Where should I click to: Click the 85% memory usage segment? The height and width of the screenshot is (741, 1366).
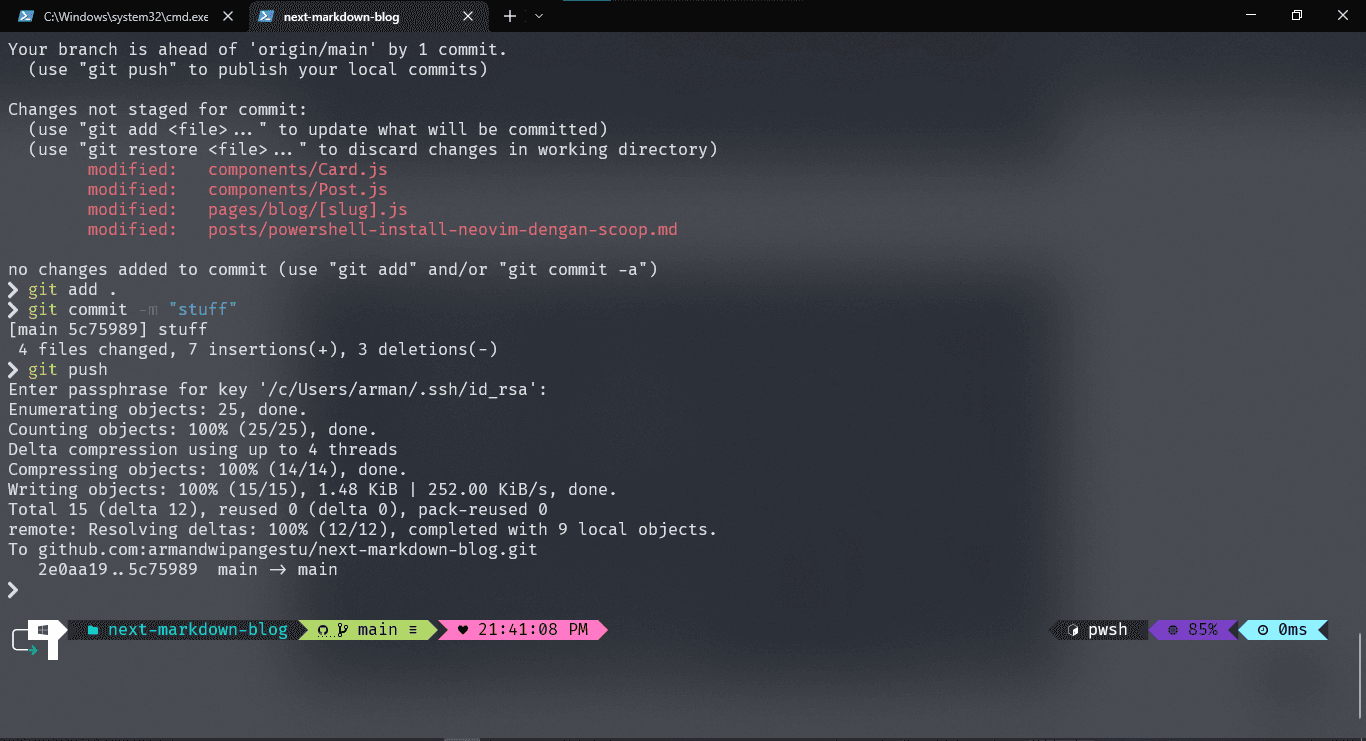(x=1194, y=630)
